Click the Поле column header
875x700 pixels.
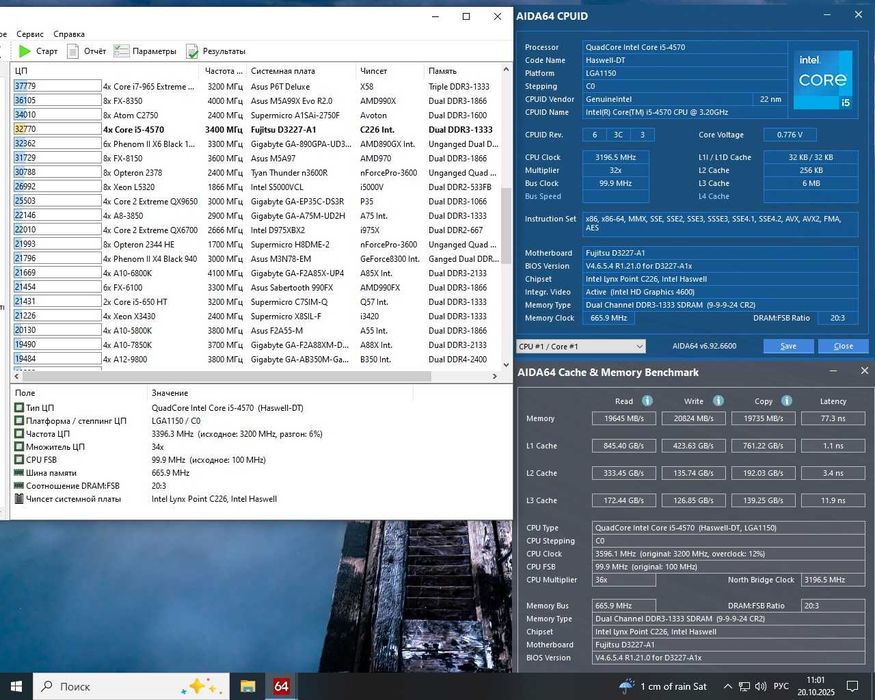tap(78, 393)
